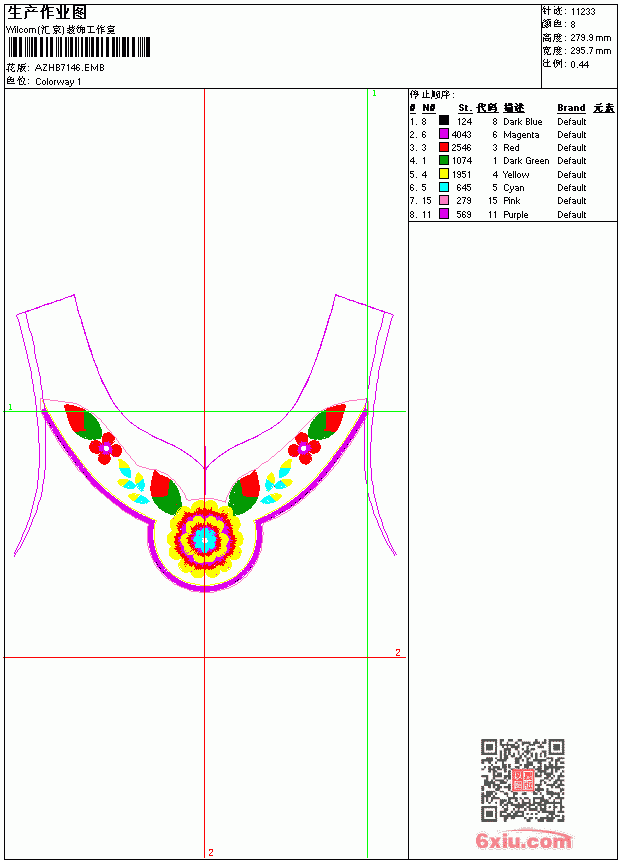
Task: Select the Magenta thread swatch
Action: [x=444, y=134]
